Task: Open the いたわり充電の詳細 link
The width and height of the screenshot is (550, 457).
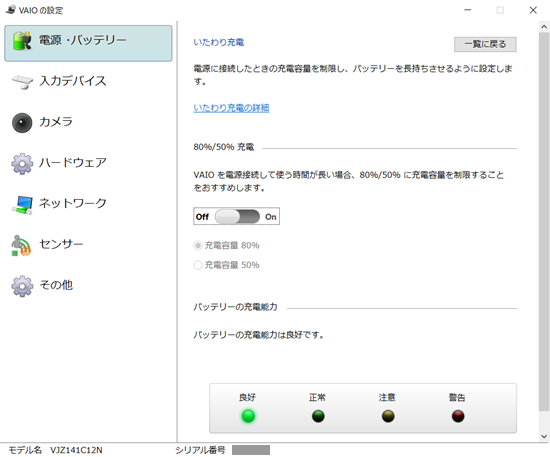Action: click(231, 108)
